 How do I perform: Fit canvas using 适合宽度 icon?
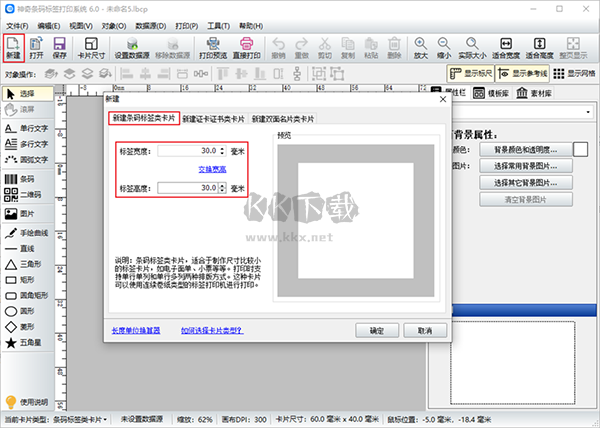point(506,48)
